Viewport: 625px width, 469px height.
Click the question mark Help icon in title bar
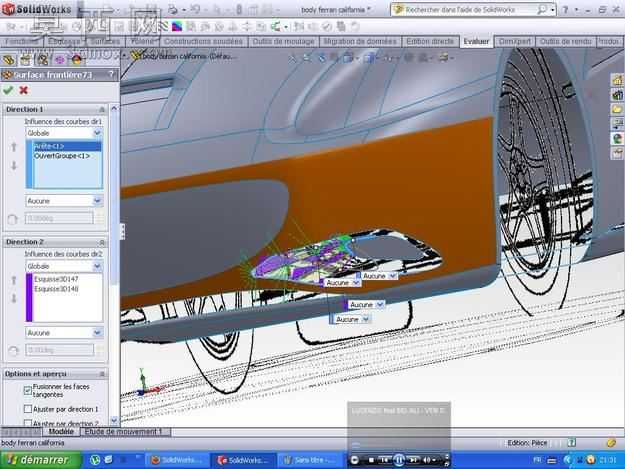click(x=565, y=10)
